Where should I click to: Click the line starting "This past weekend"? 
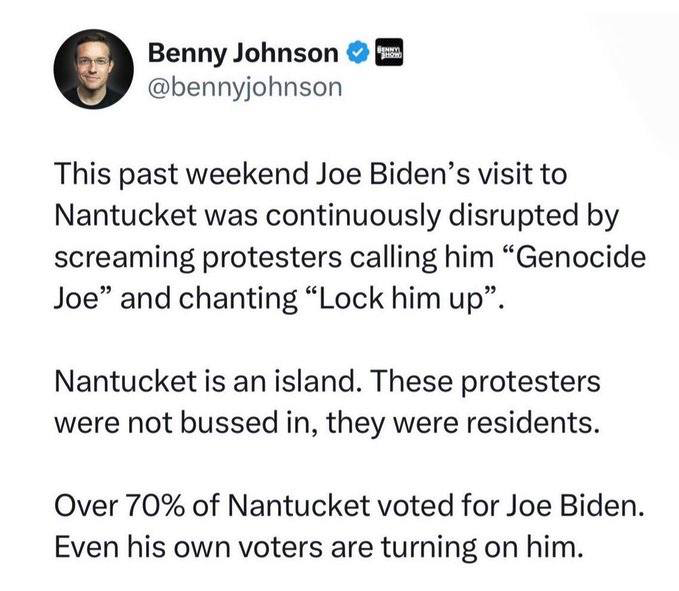(310, 174)
